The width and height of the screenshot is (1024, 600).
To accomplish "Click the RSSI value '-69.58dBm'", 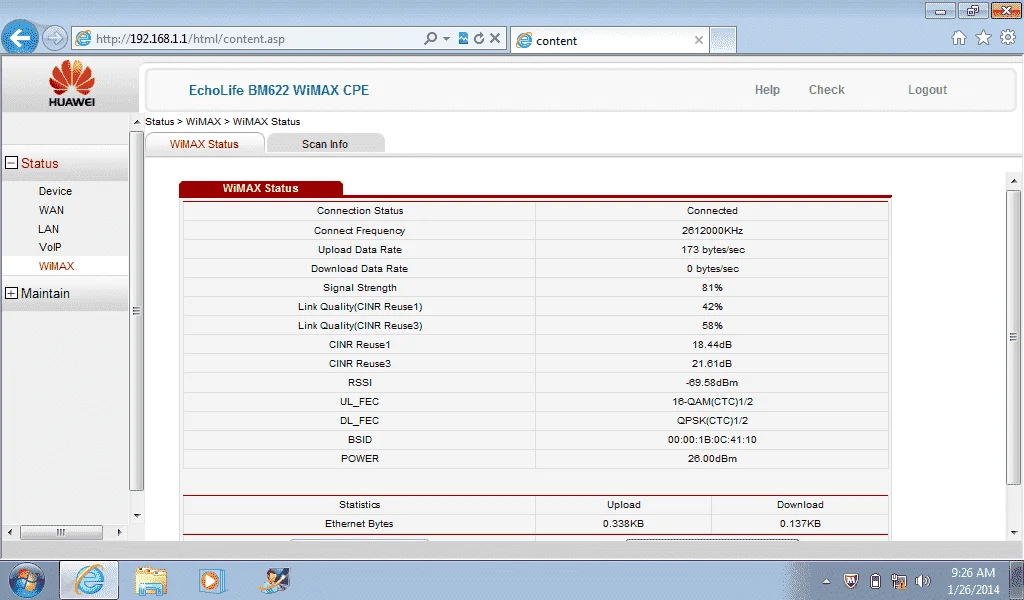I will coord(712,383).
